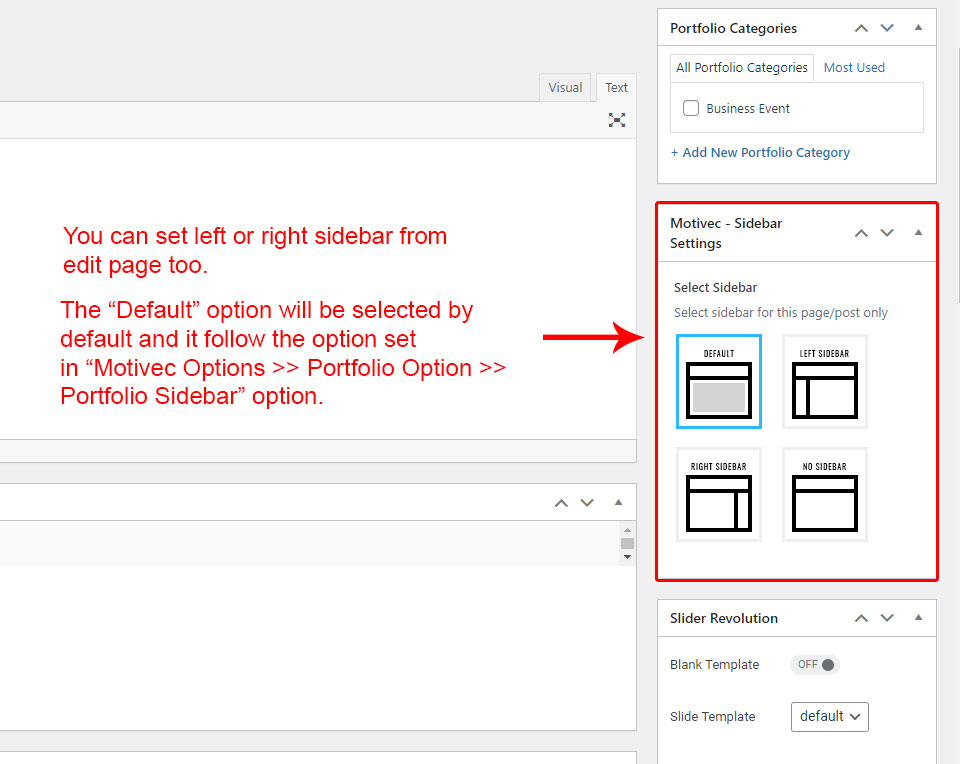Collapse the Motivec Sidebar Settings panel
The image size is (960, 764).
pos(918,233)
